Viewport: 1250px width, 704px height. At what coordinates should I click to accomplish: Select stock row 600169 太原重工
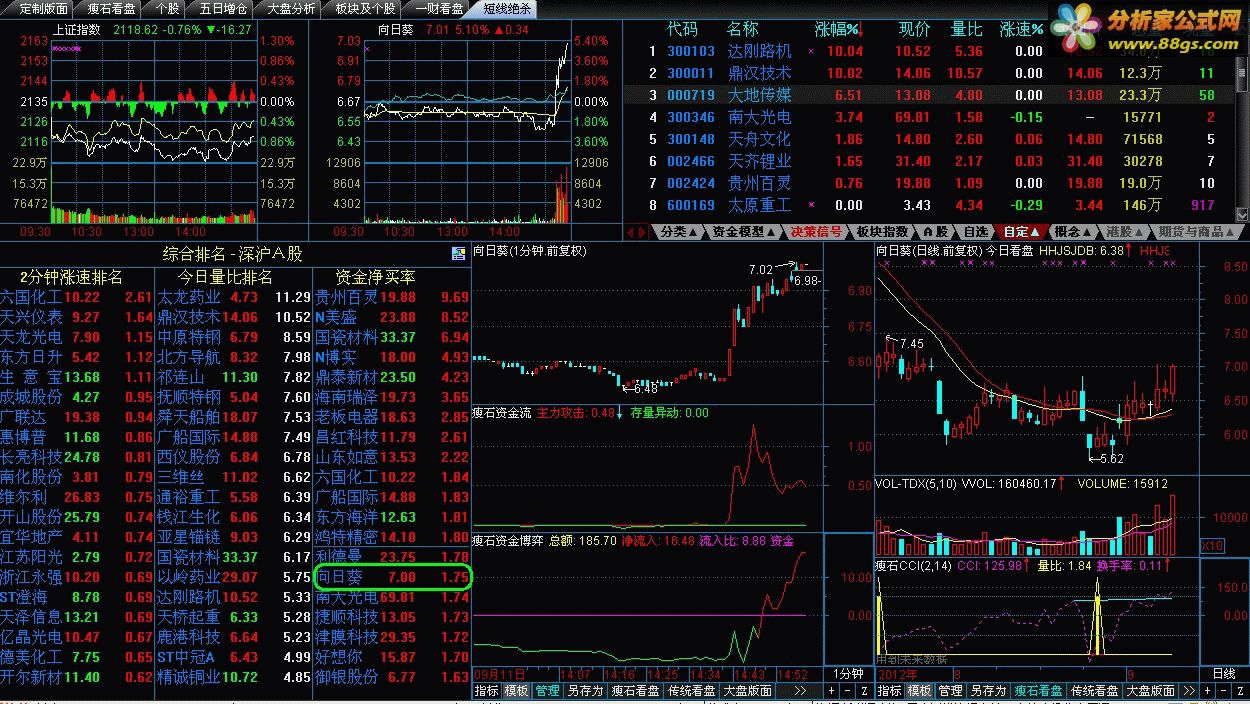[x=931, y=205]
